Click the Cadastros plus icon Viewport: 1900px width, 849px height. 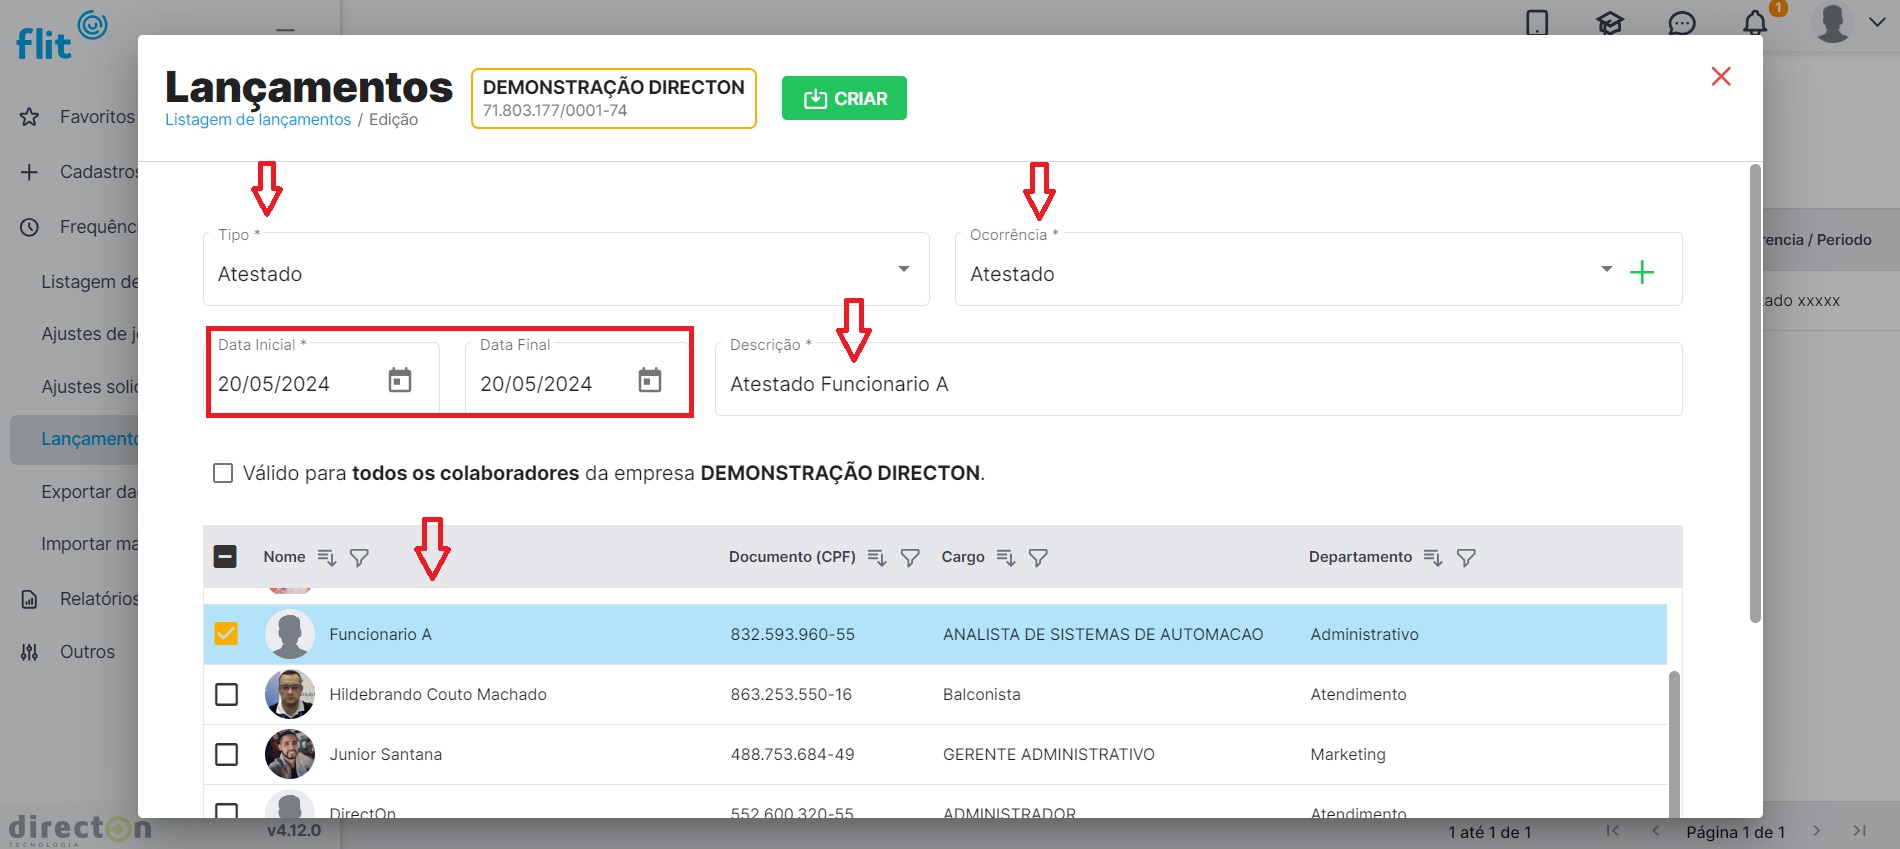[x=29, y=172]
